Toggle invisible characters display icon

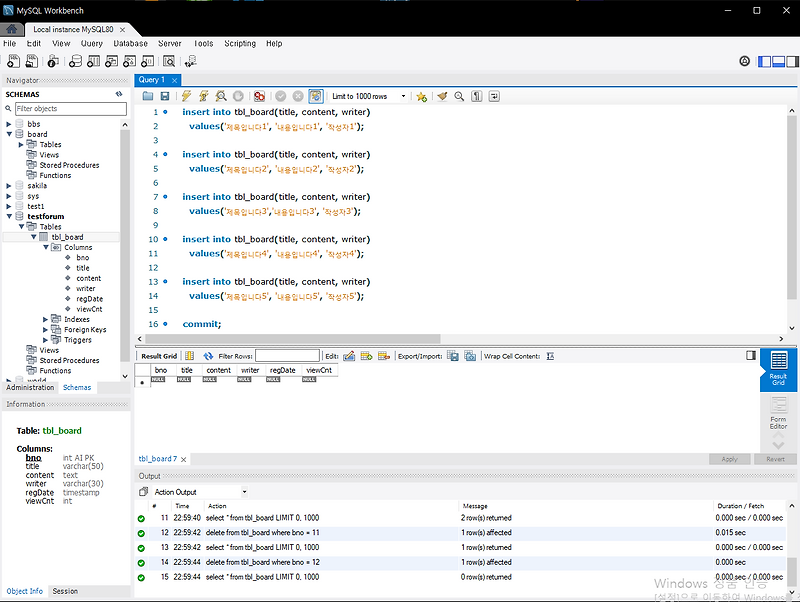(477, 96)
